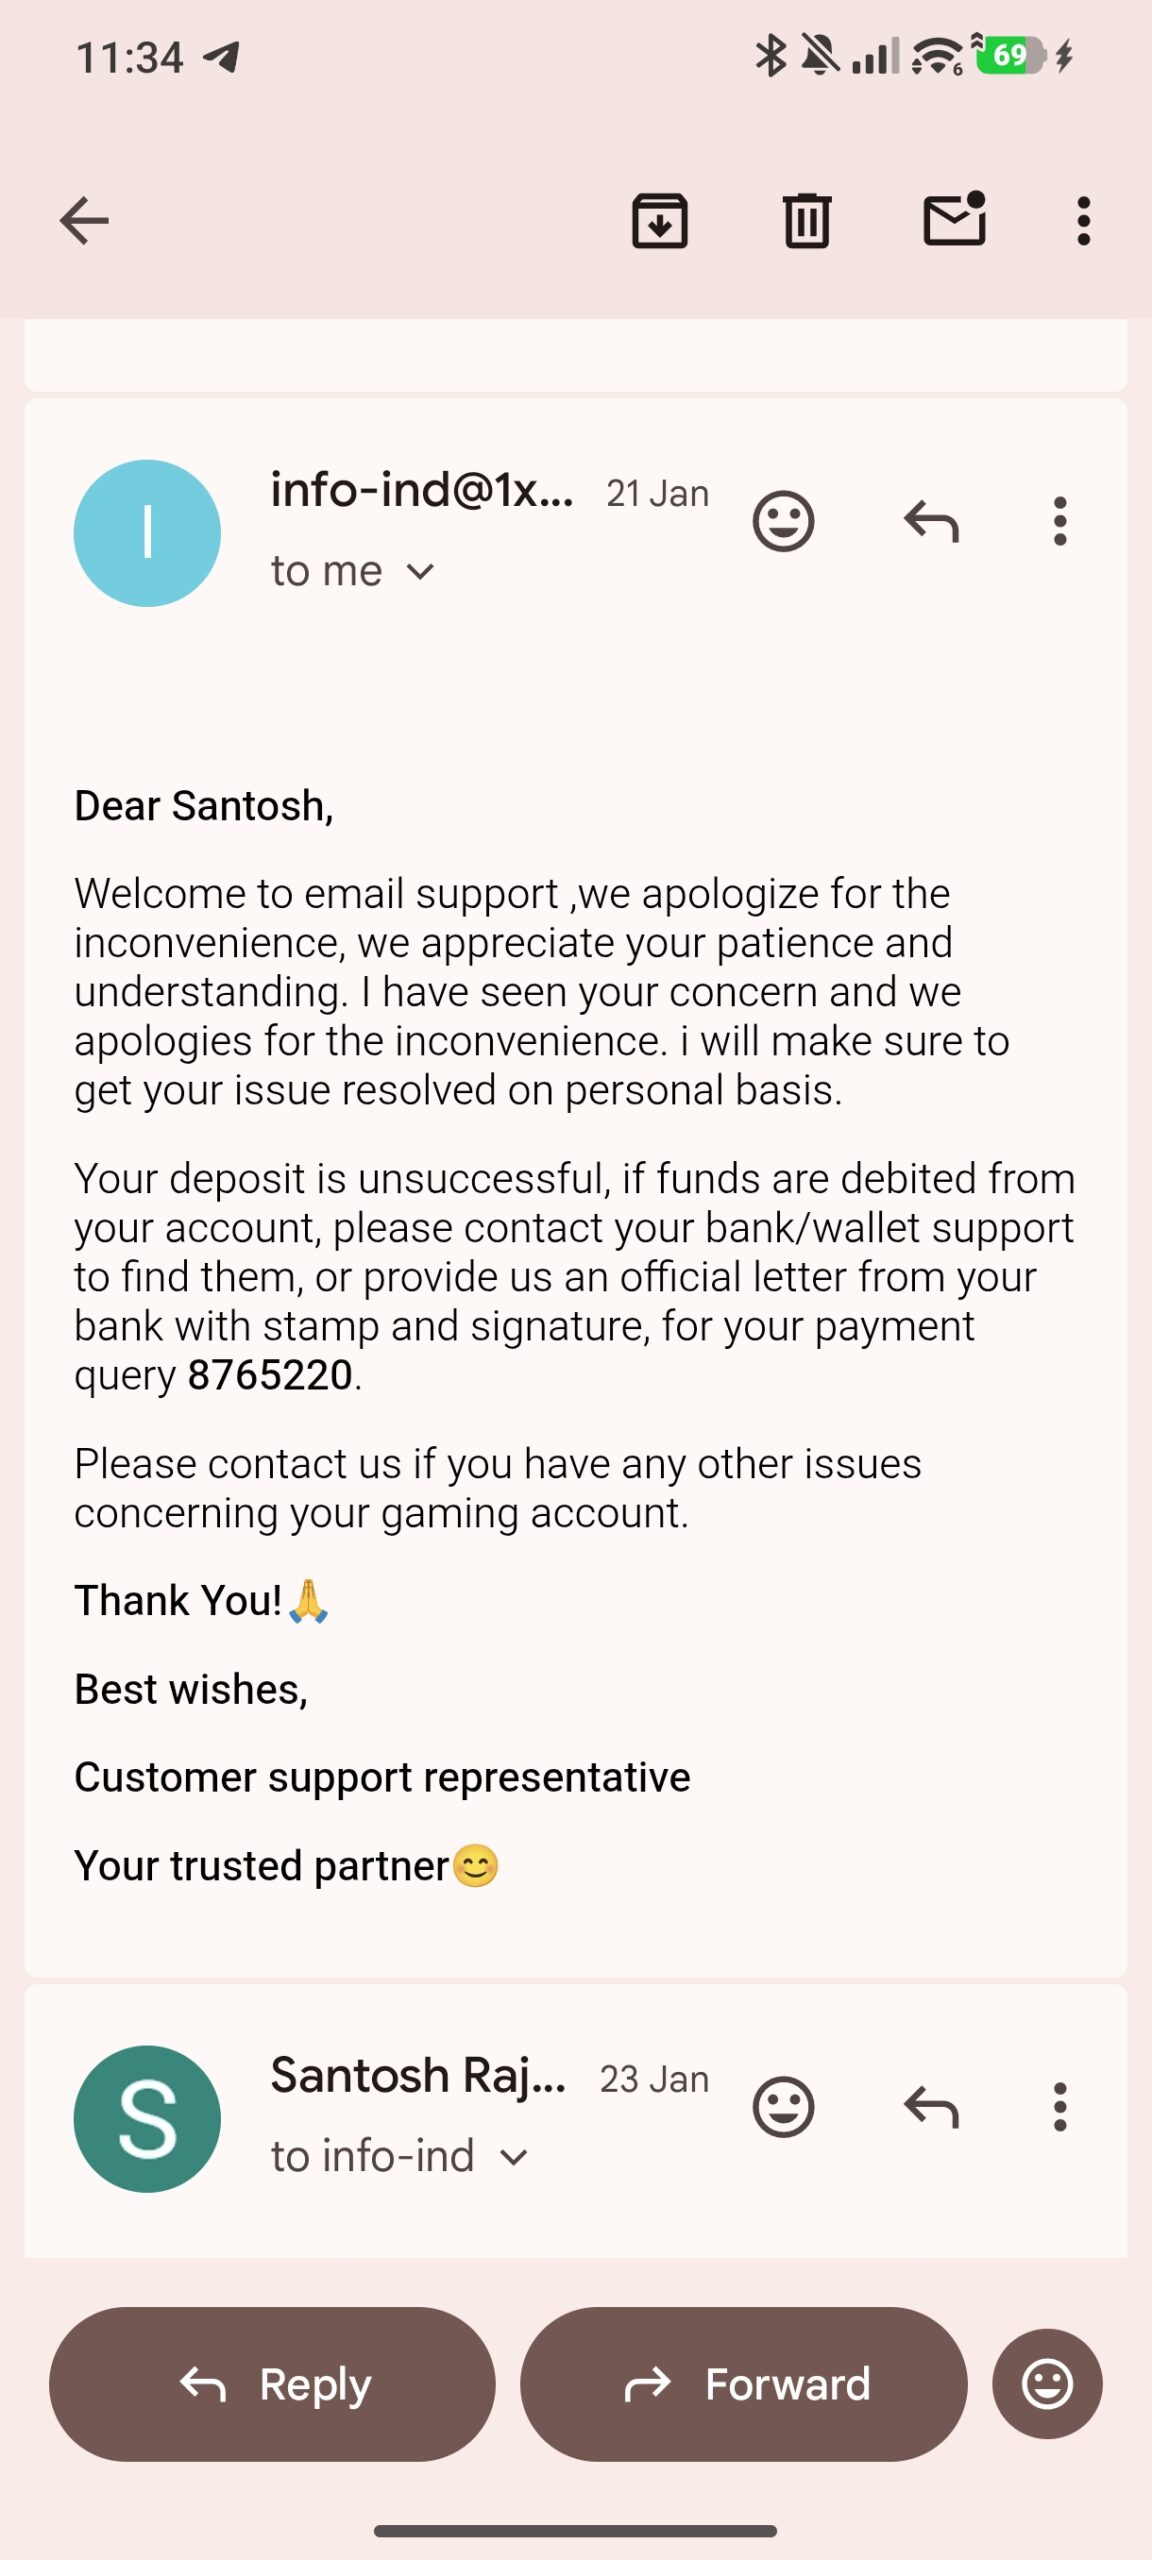Expand the "to me" recipient details
1152x2560 pixels.
point(420,572)
